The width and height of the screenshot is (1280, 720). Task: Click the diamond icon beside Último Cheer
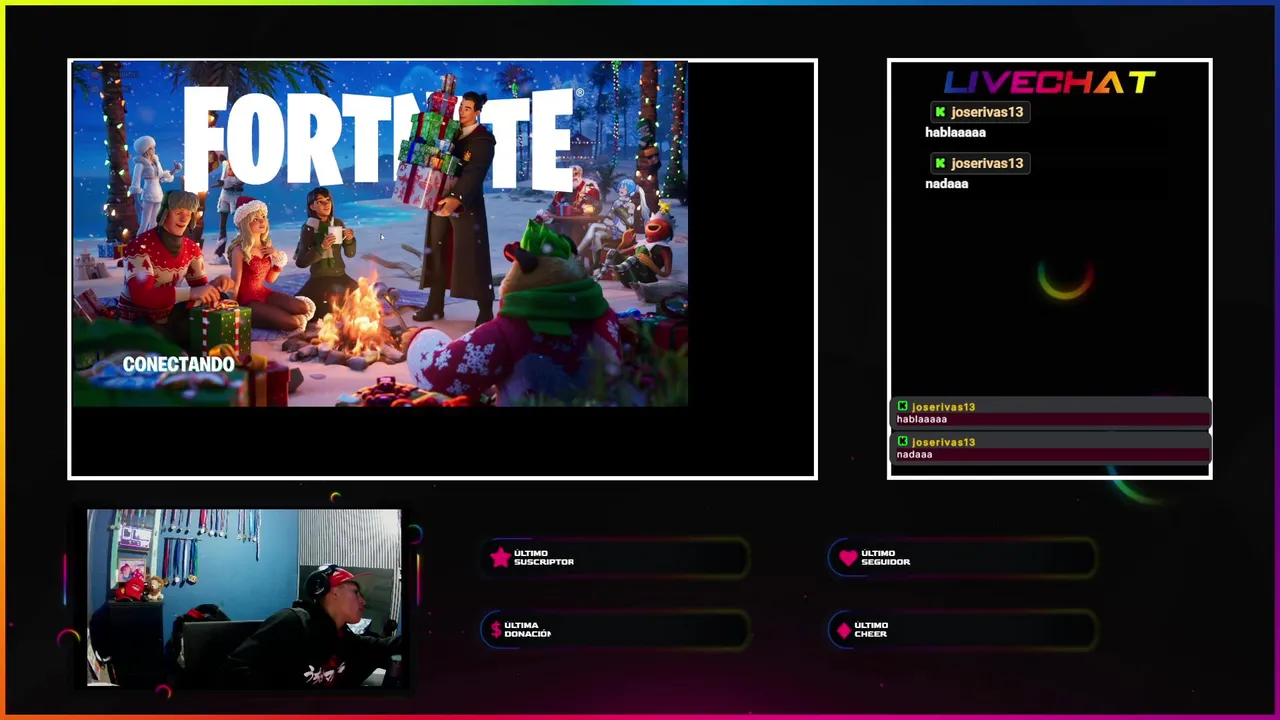click(x=844, y=630)
